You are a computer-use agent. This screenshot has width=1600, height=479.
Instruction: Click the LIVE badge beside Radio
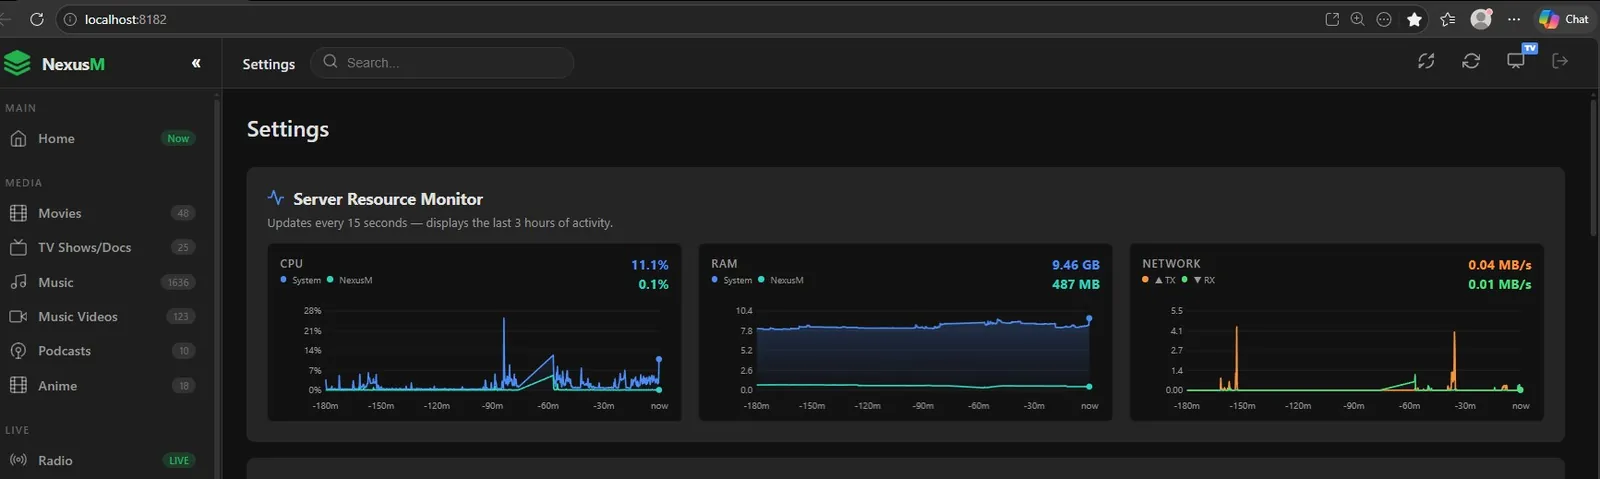(179, 460)
